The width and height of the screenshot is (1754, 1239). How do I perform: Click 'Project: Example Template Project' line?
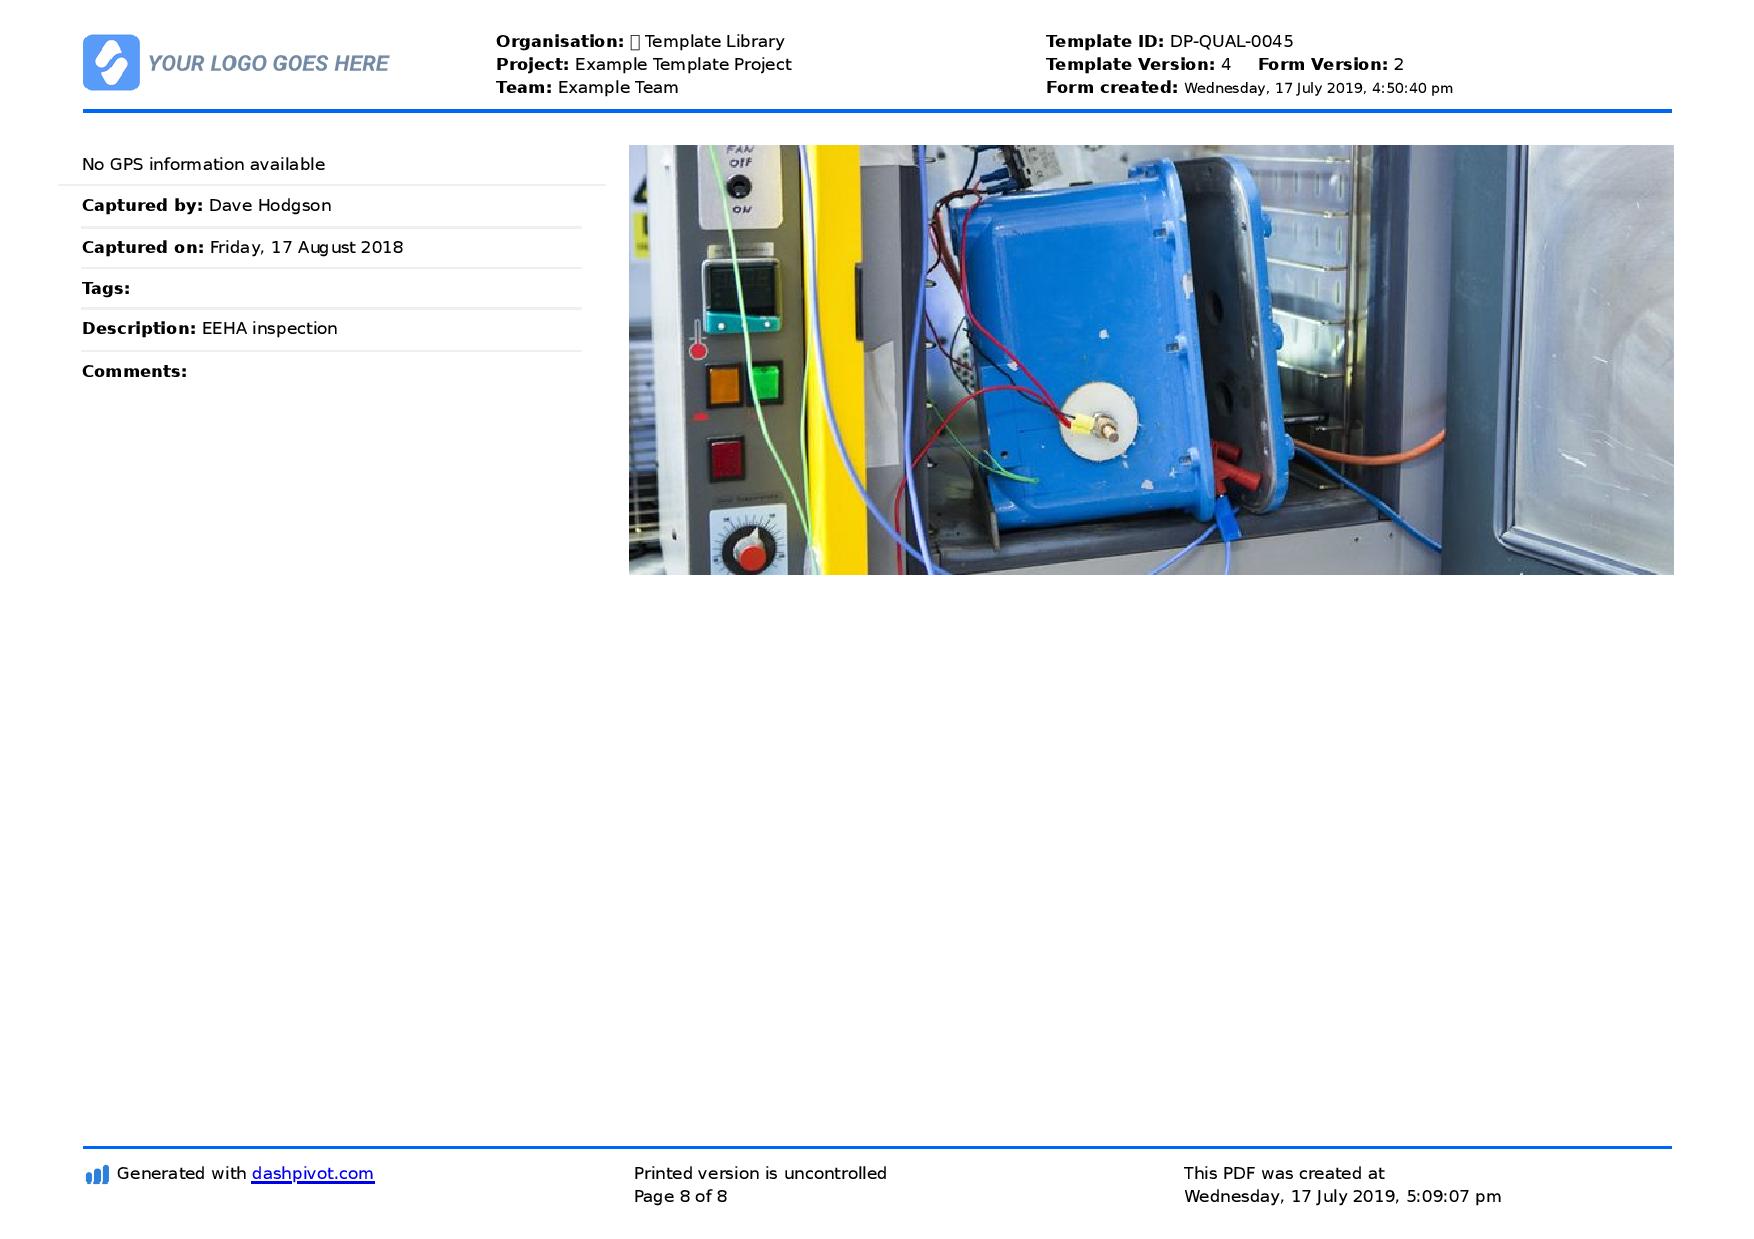[x=643, y=64]
